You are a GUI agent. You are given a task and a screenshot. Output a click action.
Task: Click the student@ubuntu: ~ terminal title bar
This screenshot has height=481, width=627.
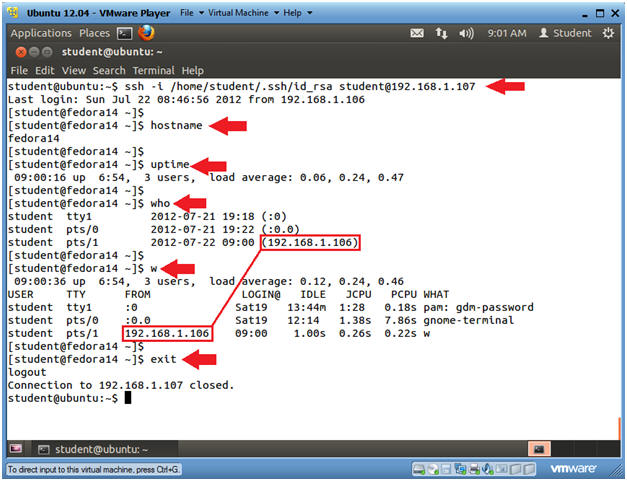pyautogui.click(x=314, y=52)
